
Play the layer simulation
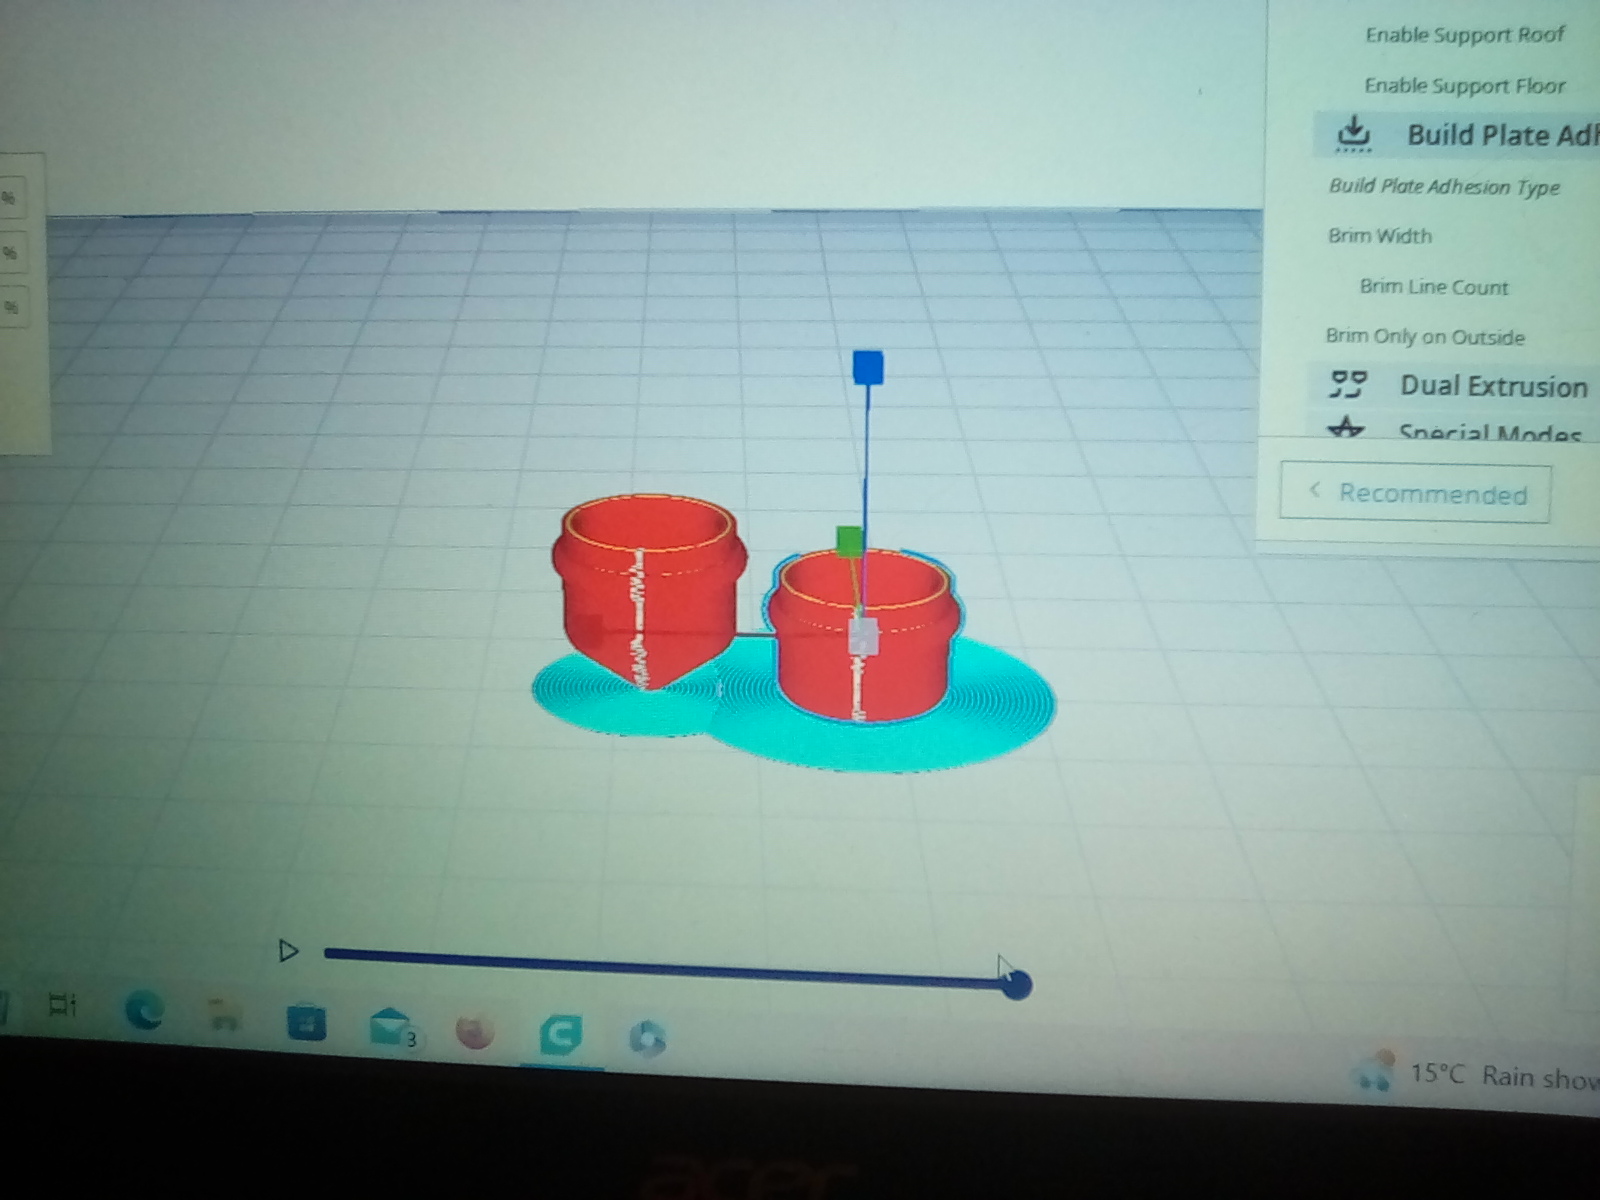point(288,950)
